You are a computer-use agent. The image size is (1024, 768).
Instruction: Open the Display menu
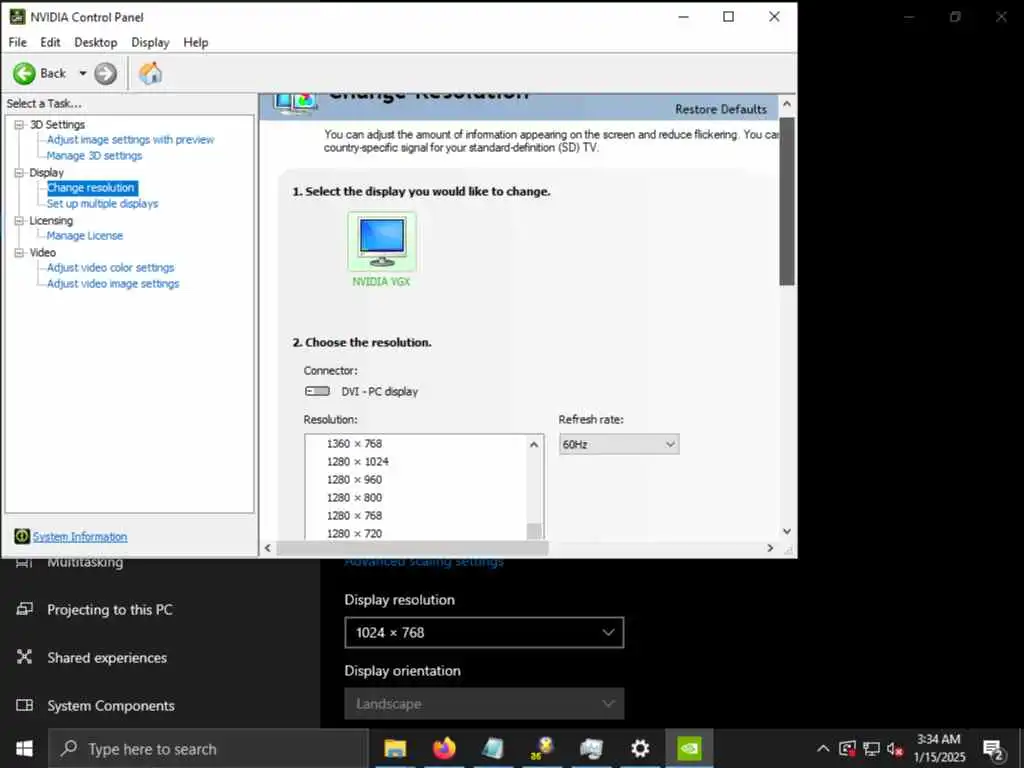click(150, 42)
